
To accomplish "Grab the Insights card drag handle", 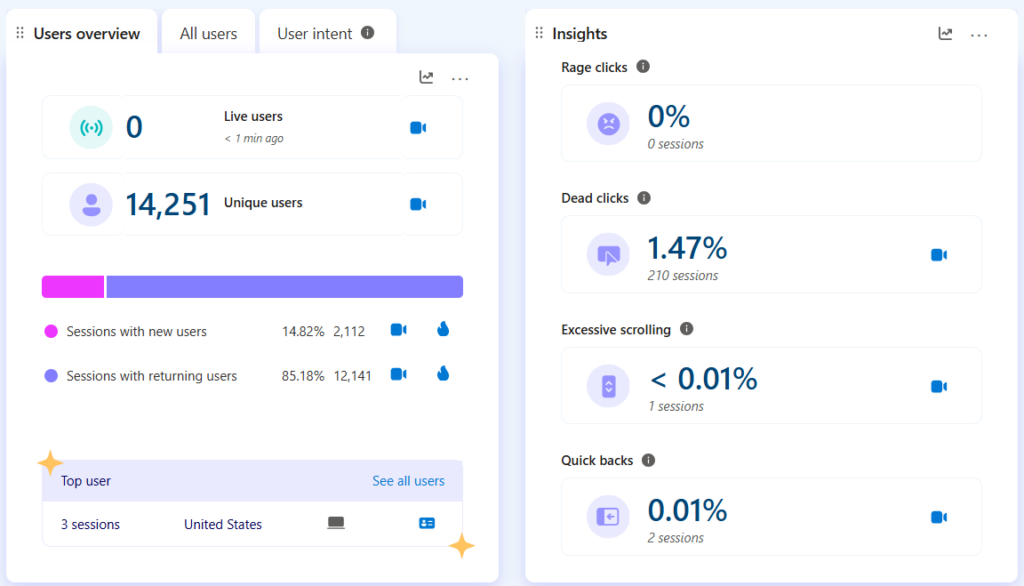I will 540,34.
